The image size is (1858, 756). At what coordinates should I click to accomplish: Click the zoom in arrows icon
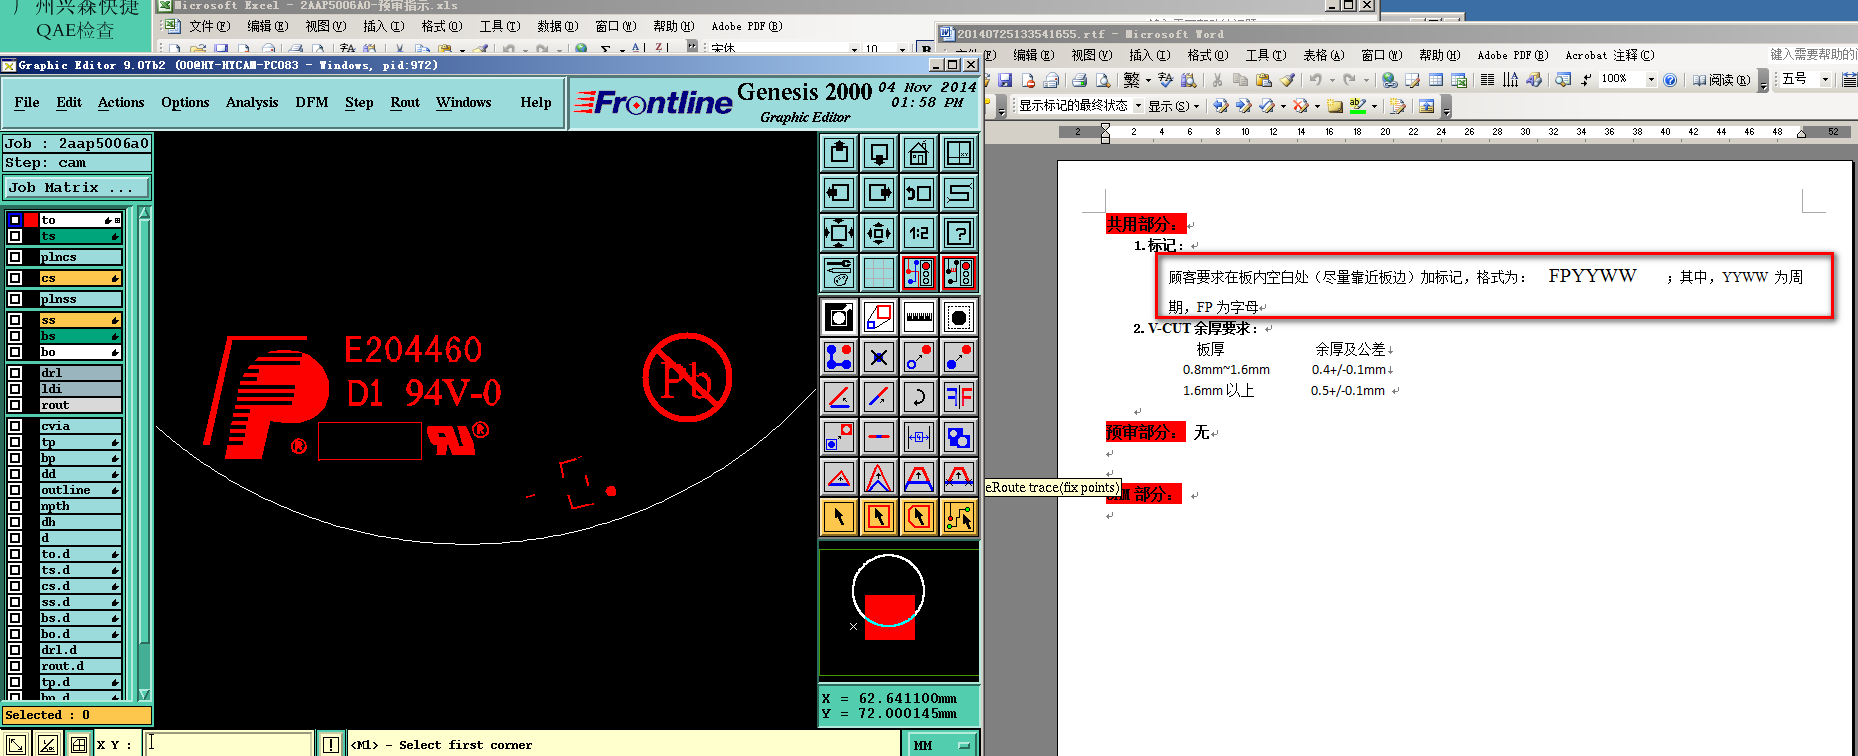(839, 233)
